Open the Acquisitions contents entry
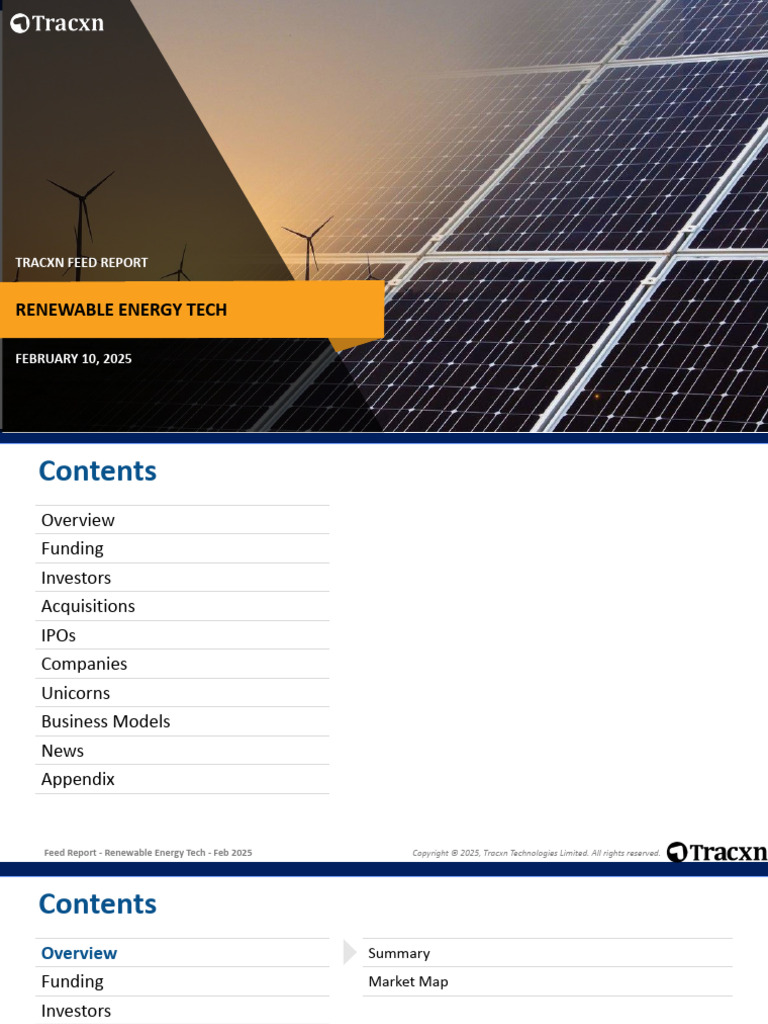 (182, 606)
